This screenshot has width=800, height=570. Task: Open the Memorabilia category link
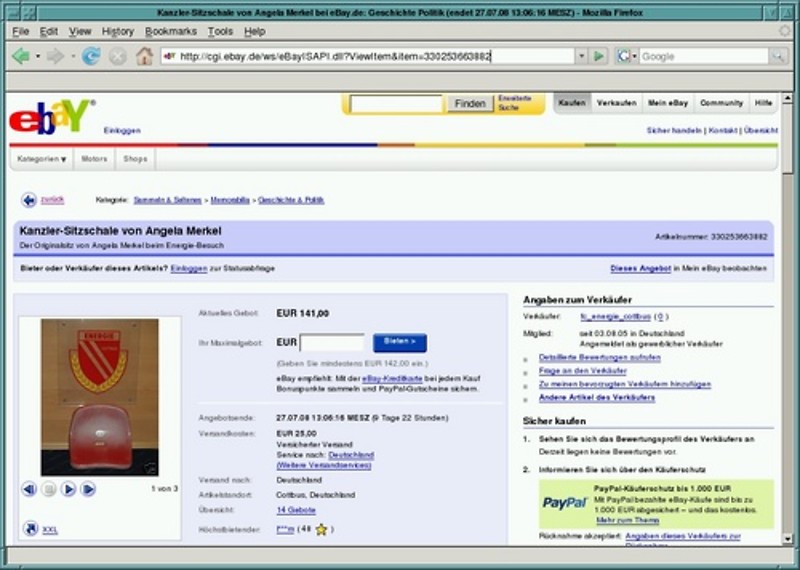[x=230, y=200]
